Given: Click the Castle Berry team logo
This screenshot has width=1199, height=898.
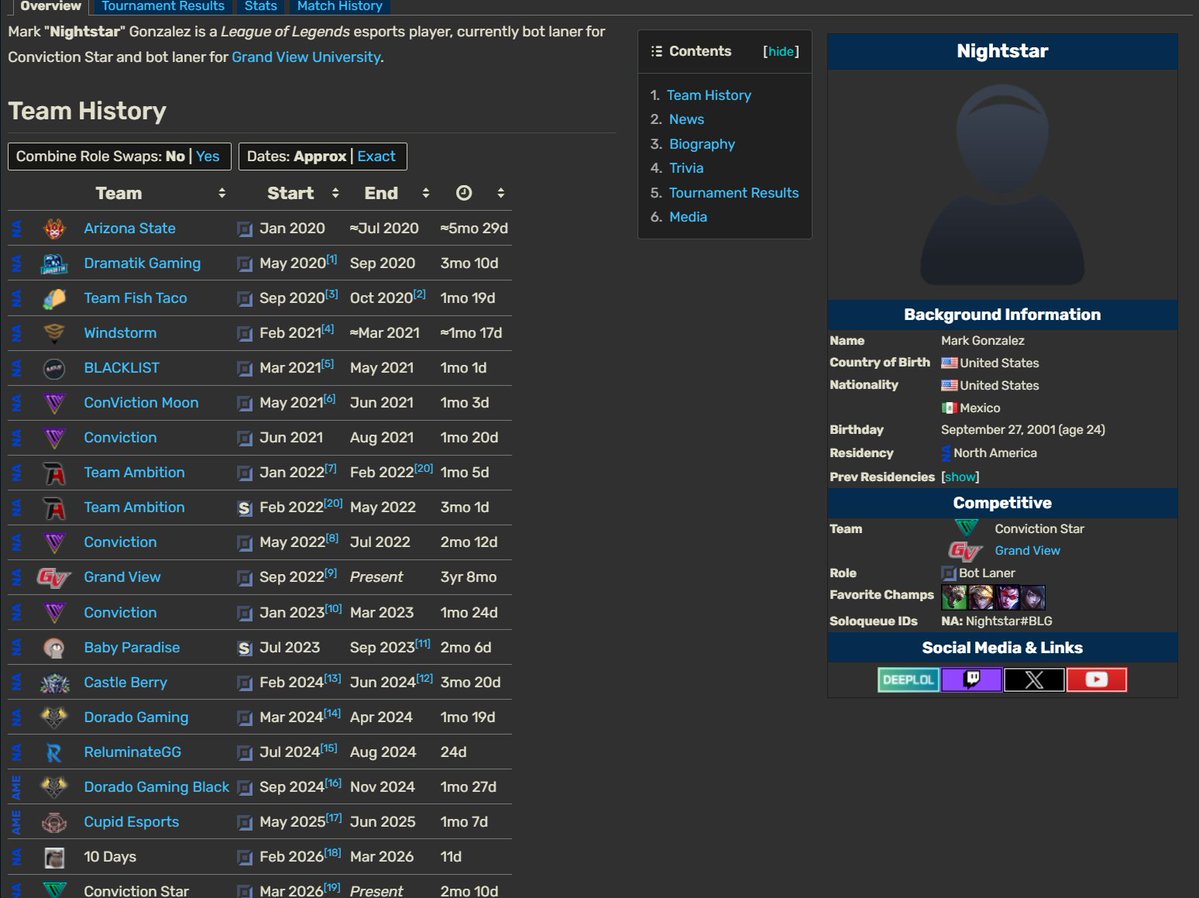Looking at the screenshot, I should [x=54, y=682].
